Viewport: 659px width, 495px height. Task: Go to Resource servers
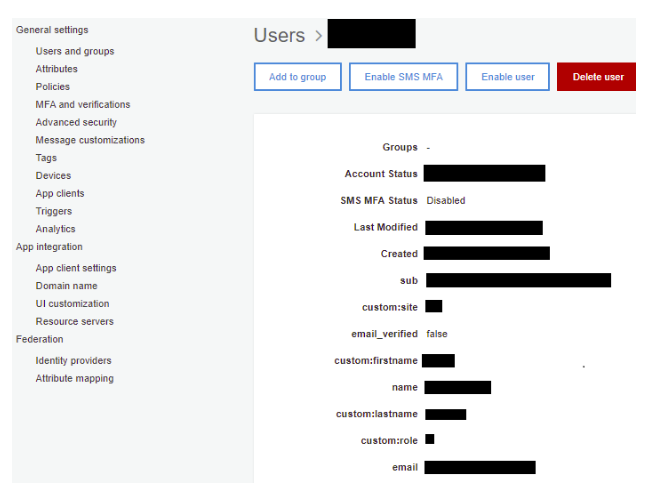pyautogui.click(x=74, y=322)
